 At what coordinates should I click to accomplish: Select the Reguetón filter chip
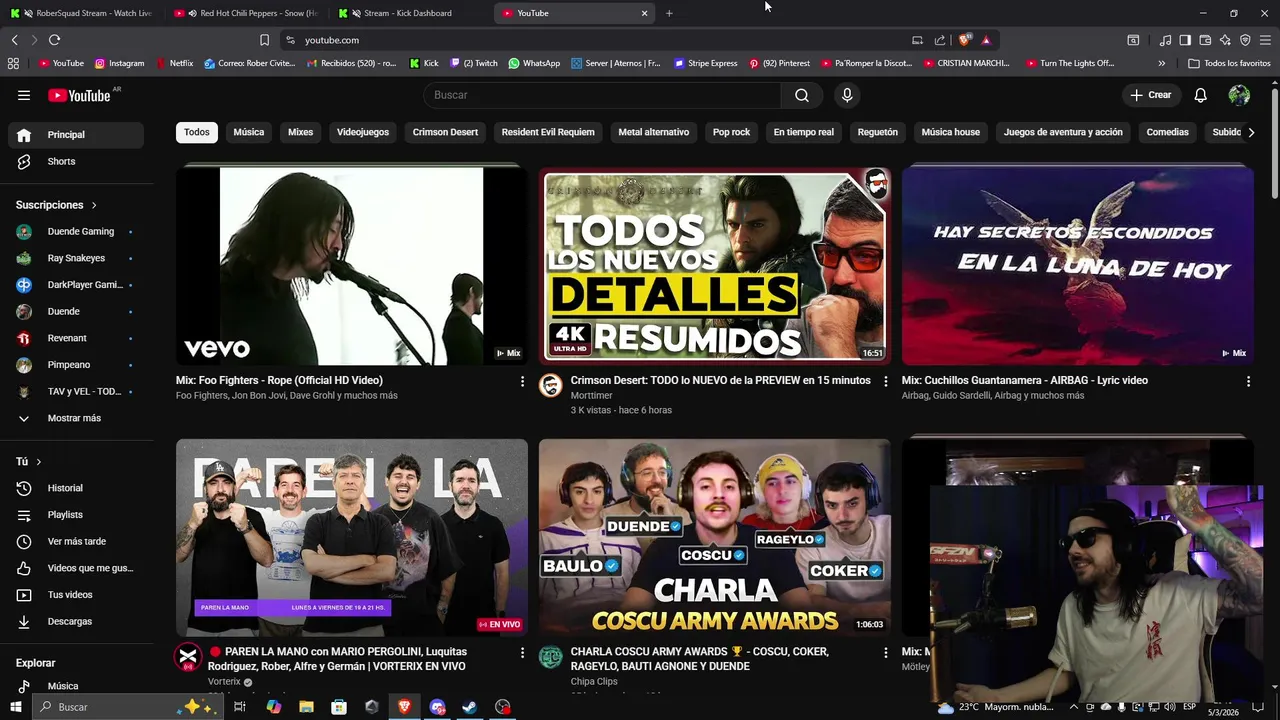point(878,132)
